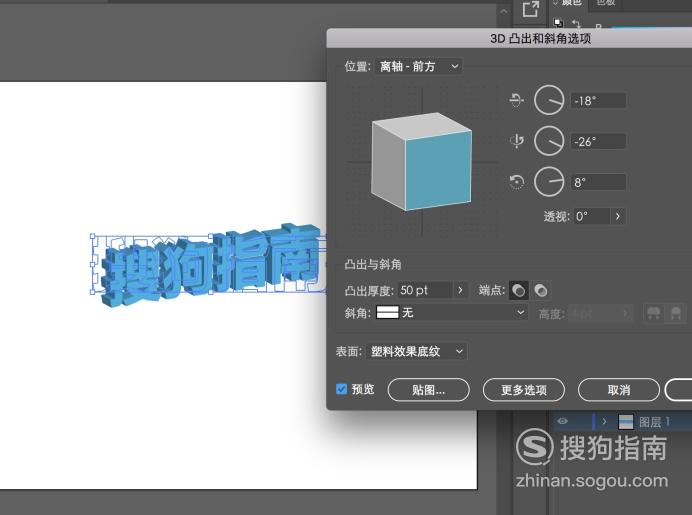
Task: Click the Z-axis rotation dial for 8°
Action: [549, 181]
